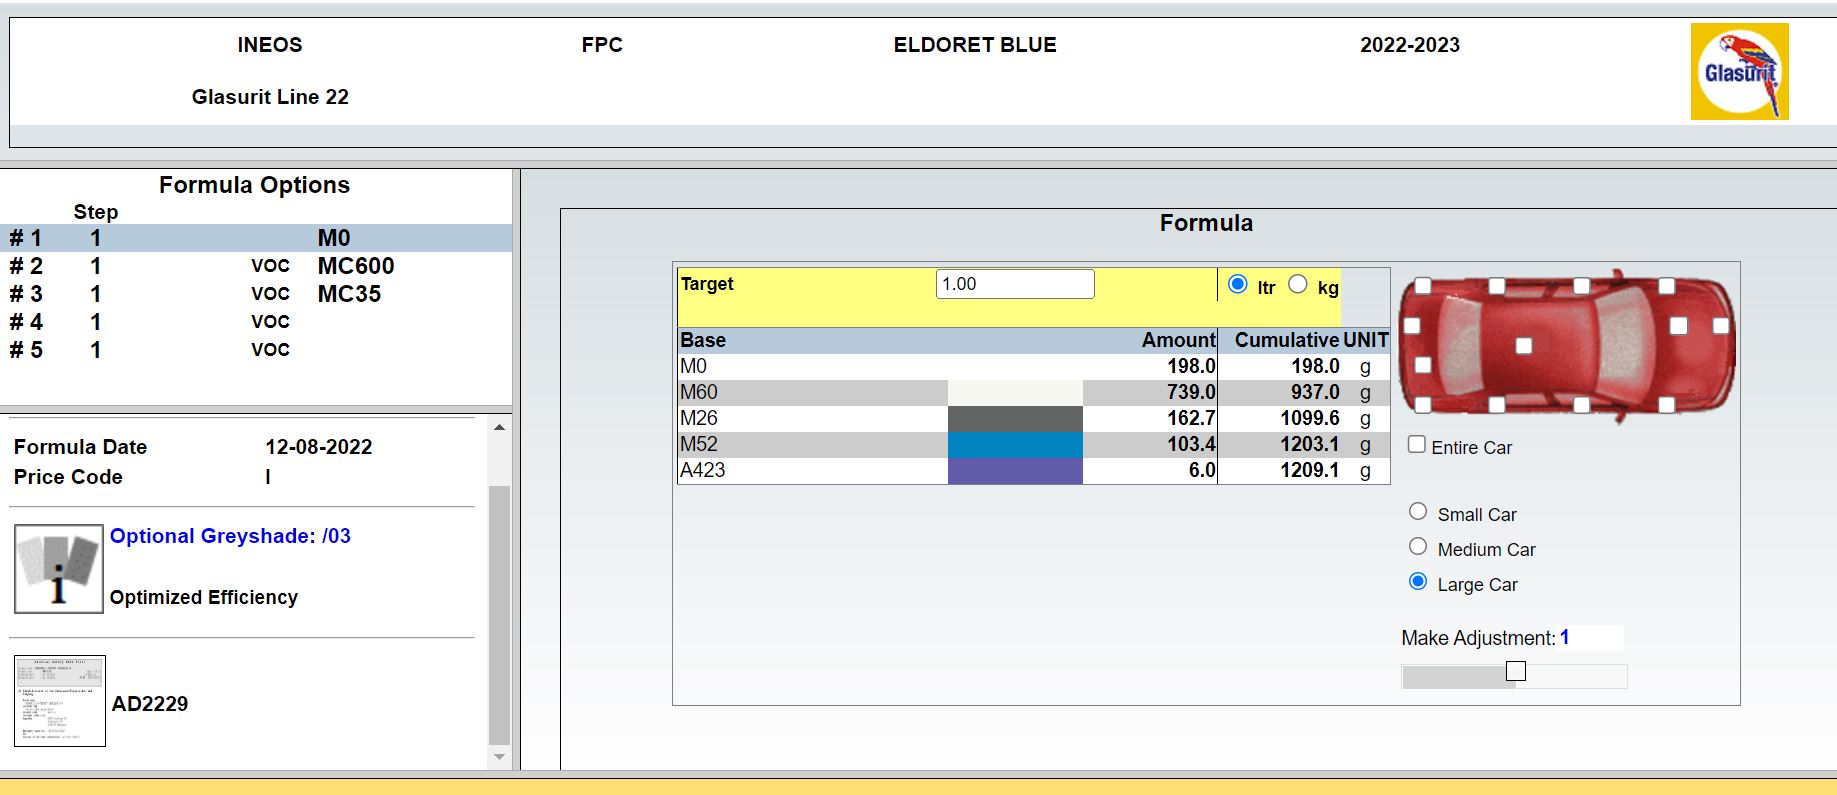Click the Formula Options heading

[254, 185]
